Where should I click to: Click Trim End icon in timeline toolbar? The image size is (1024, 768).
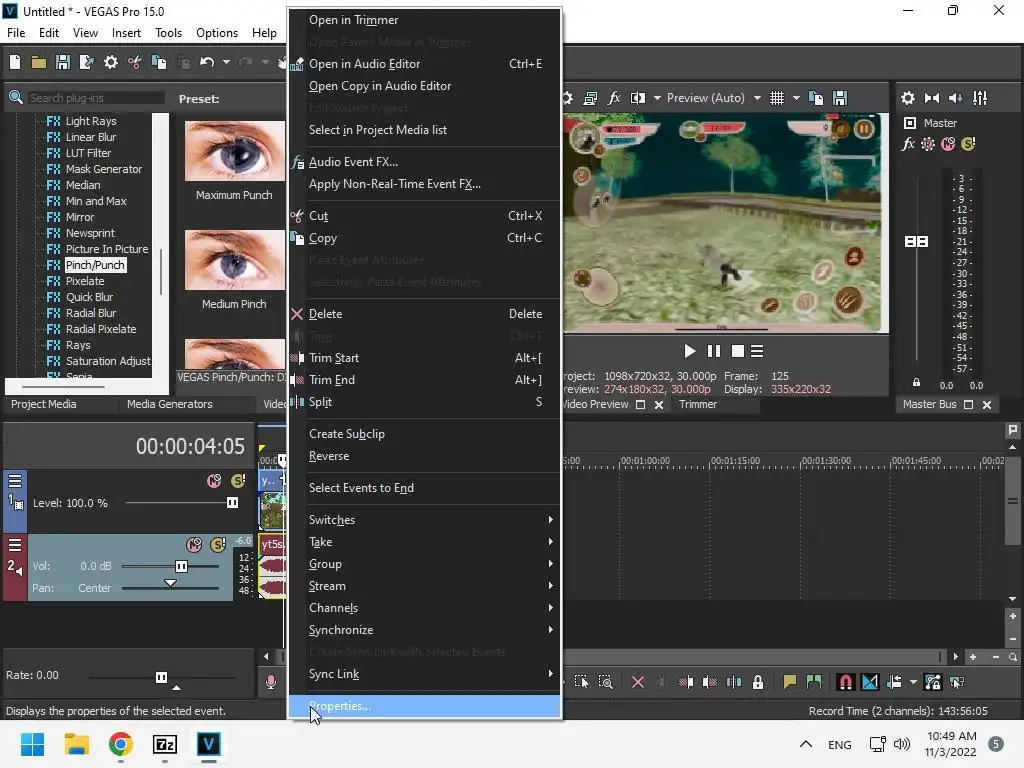pos(710,682)
